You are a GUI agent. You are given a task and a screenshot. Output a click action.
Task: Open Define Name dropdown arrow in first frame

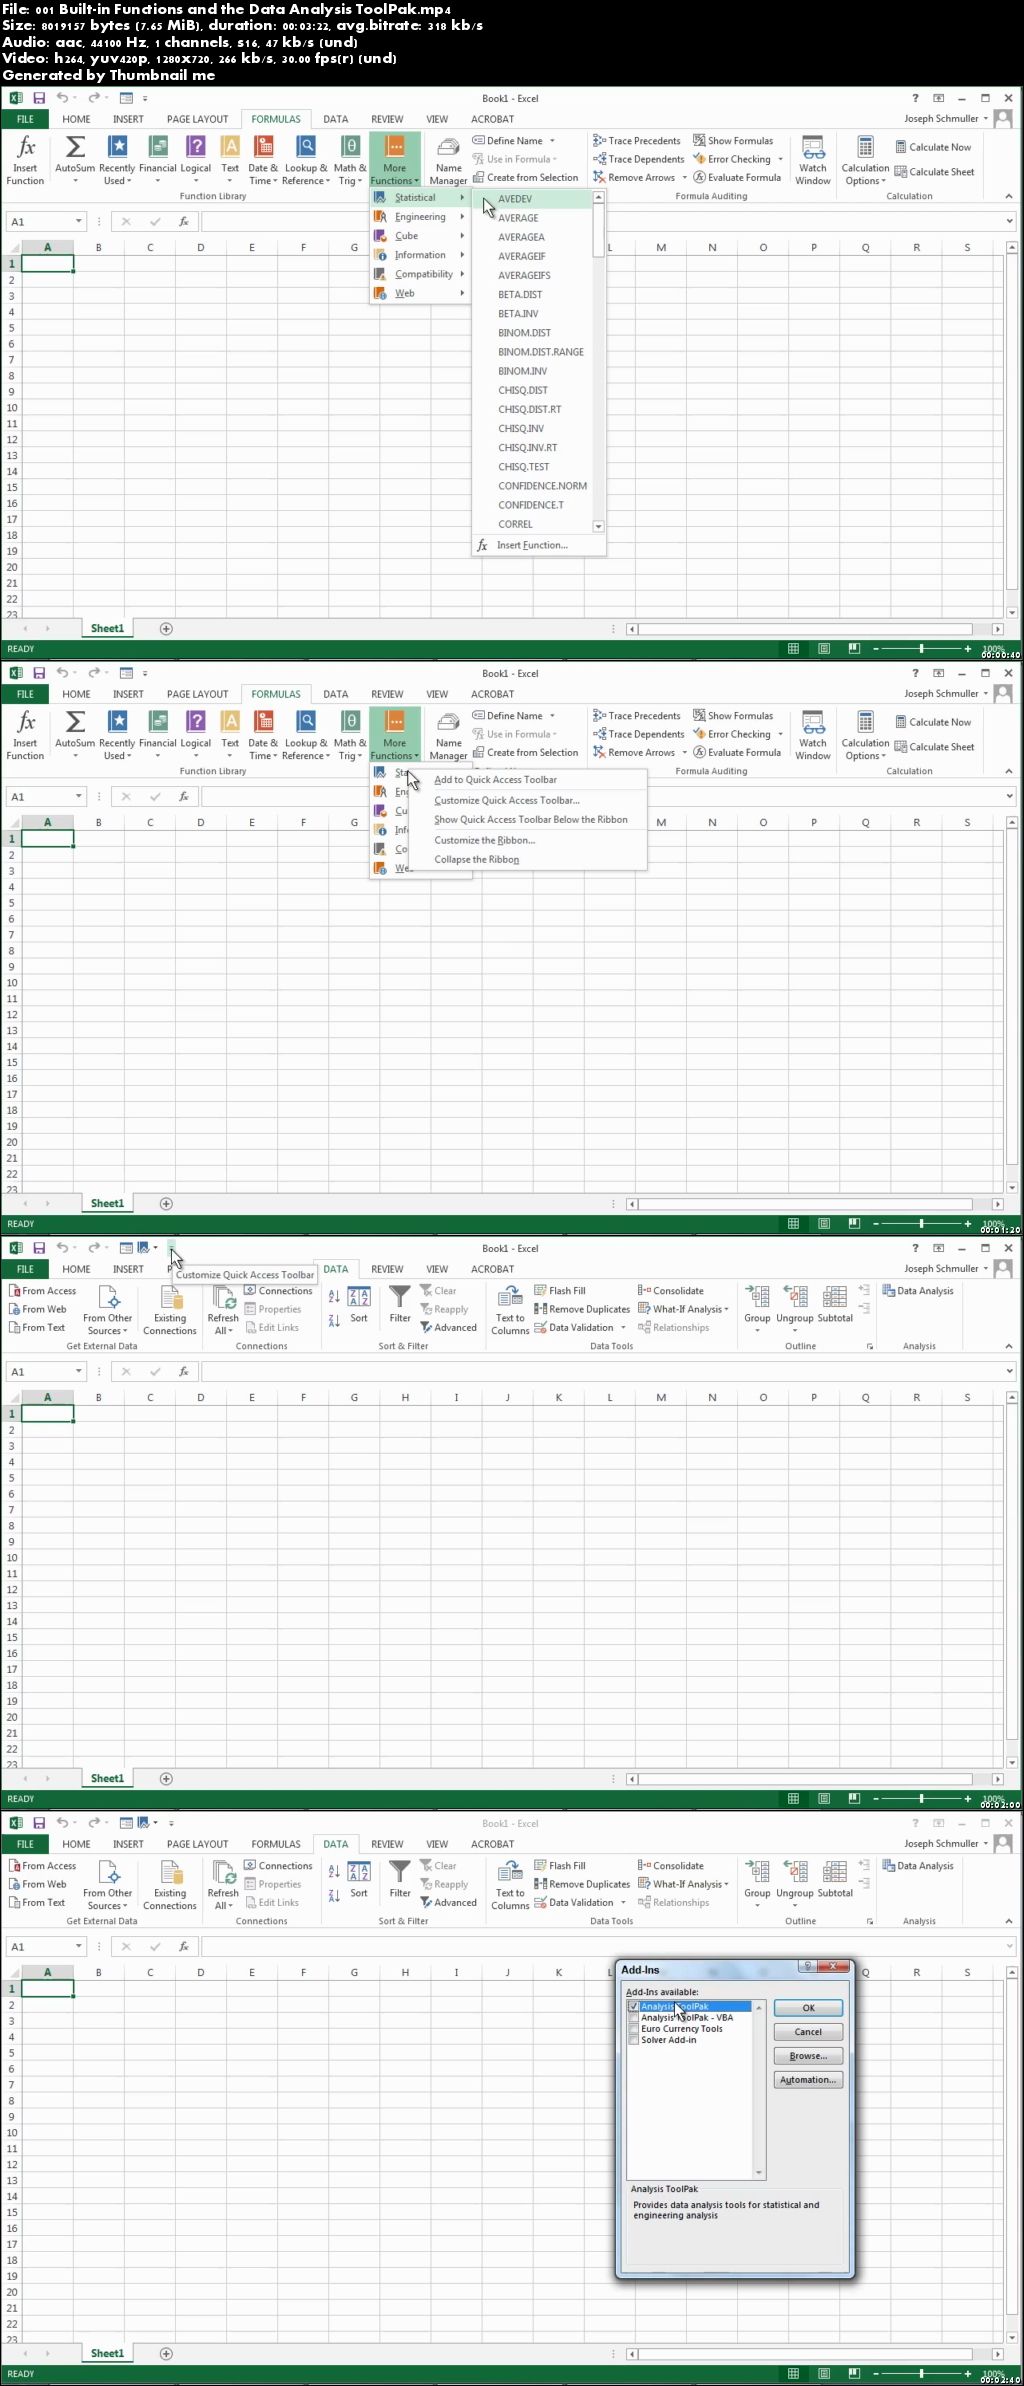click(x=552, y=141)
